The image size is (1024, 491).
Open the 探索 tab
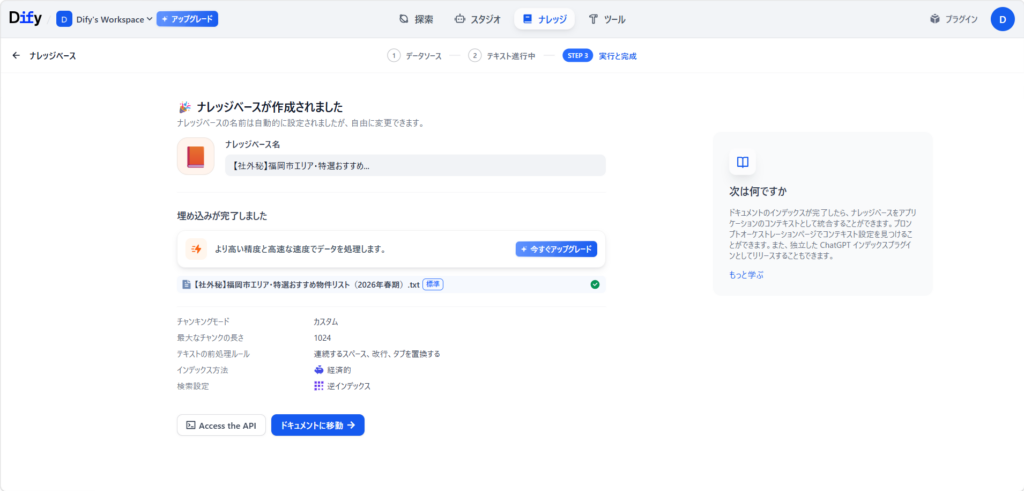pos(416,19)
